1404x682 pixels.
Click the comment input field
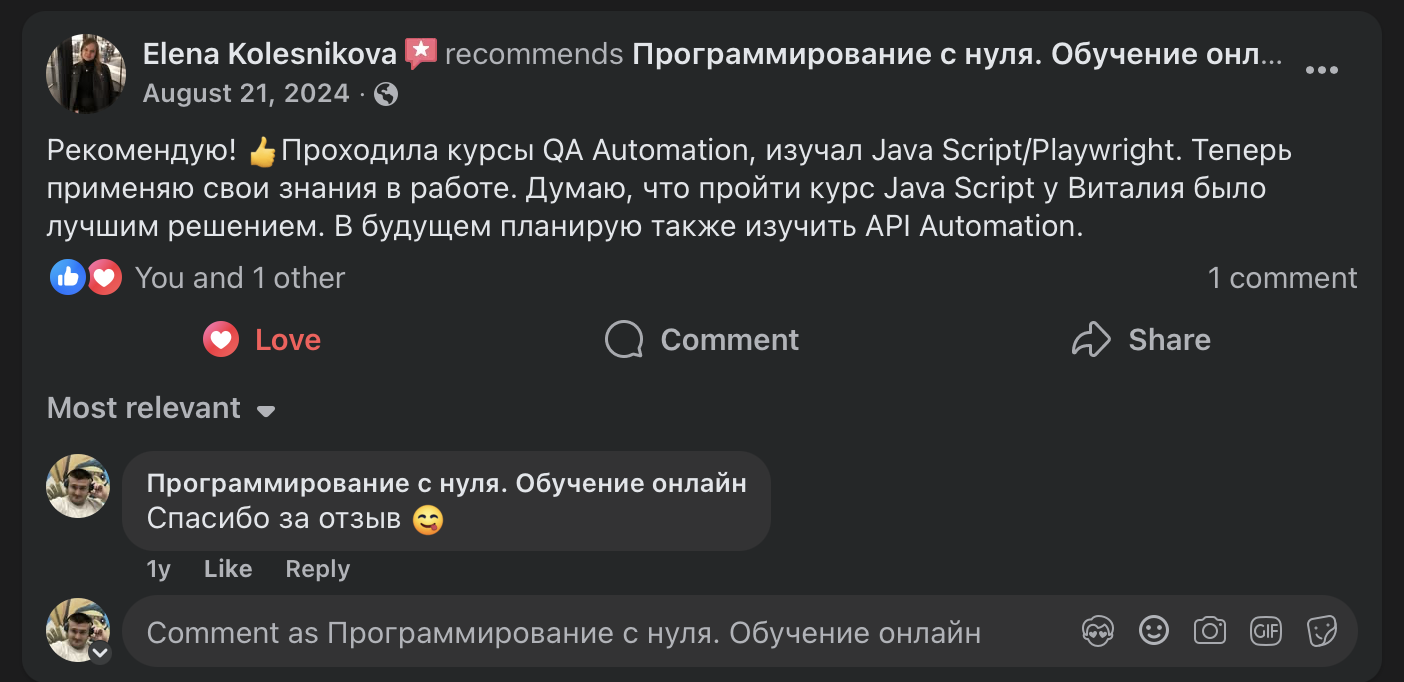tap(560, 631)
